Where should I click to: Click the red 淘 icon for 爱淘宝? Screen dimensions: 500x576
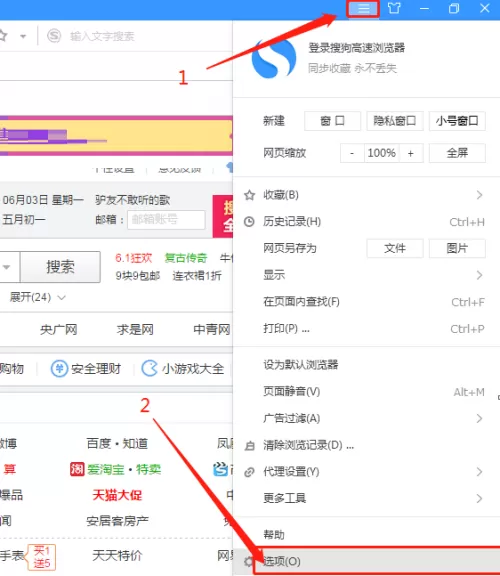[x=77, y=469]
